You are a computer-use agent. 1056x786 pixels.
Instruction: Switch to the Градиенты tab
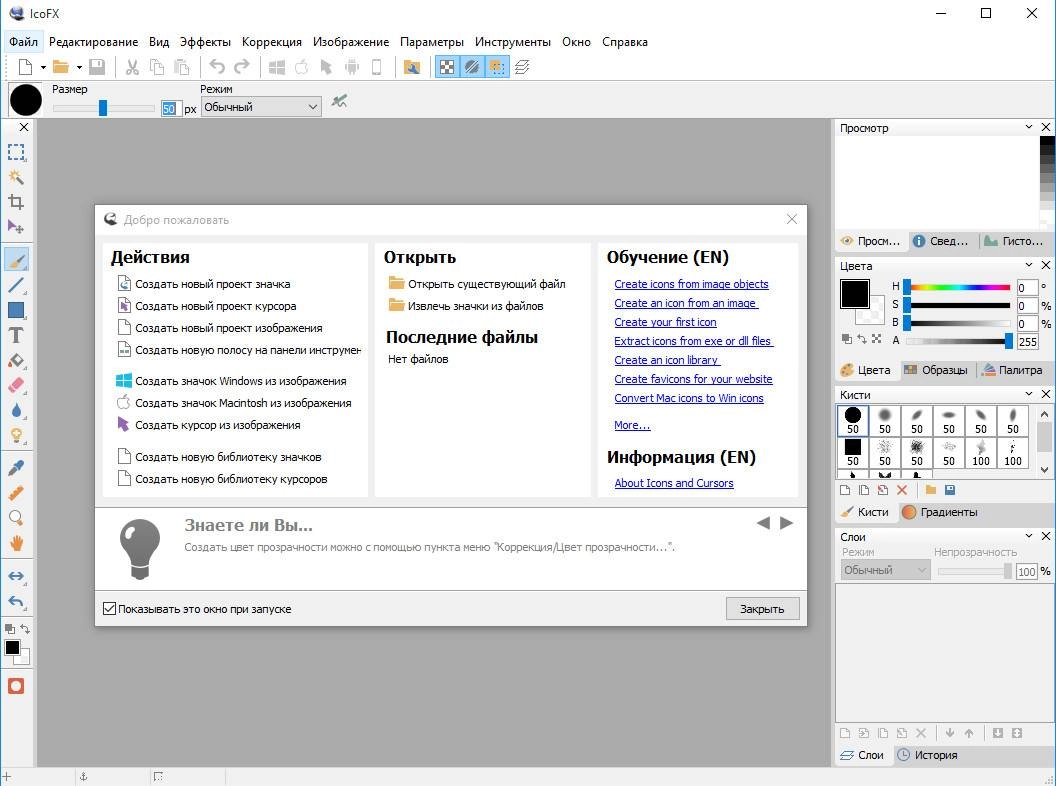click(940, 512)
